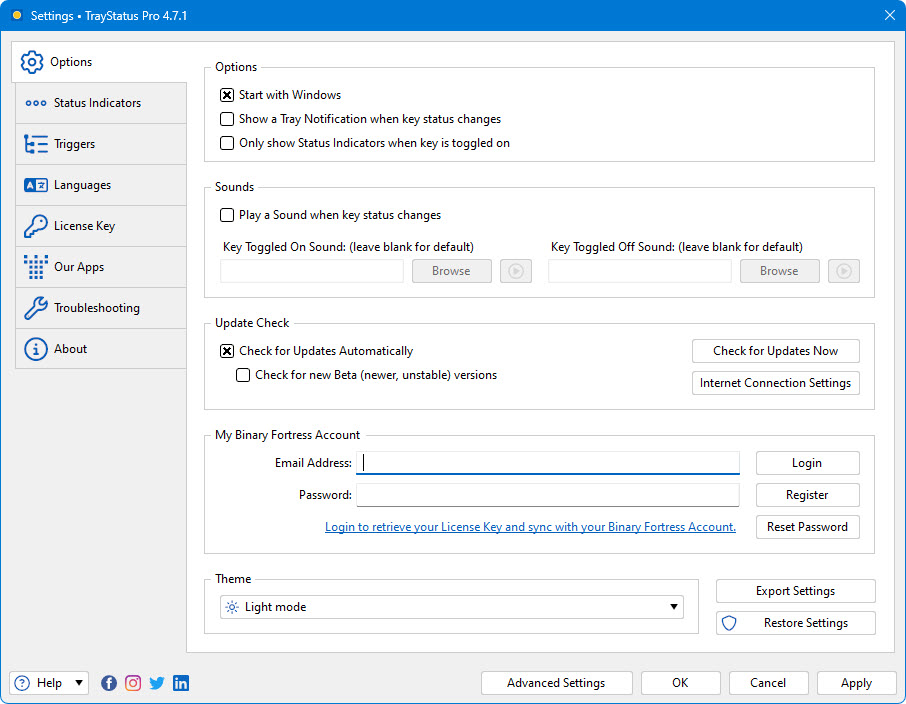The image size is (906, 704).
Task: Click inside the Email Address field
Action: click(548, 463)
